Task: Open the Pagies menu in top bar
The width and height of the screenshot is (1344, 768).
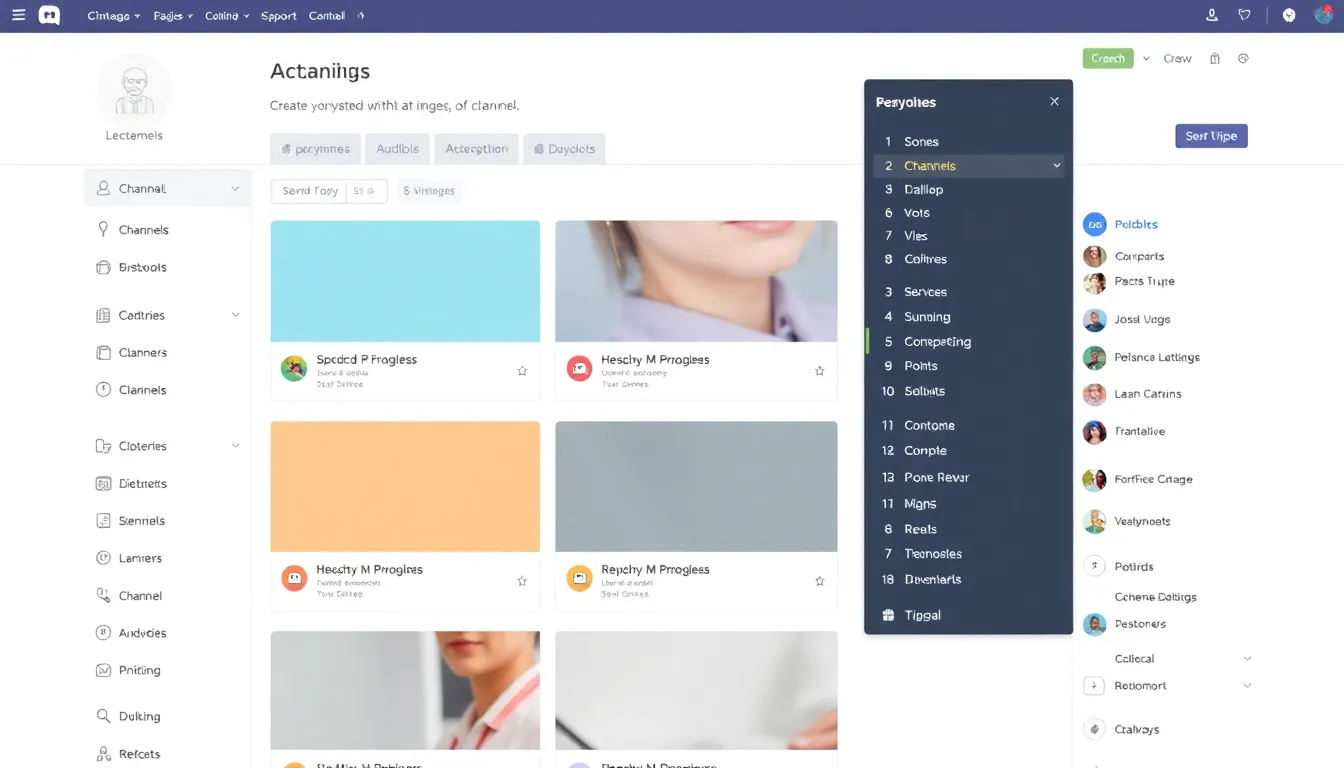Action: pyautogui.click(x=173, y=16)
